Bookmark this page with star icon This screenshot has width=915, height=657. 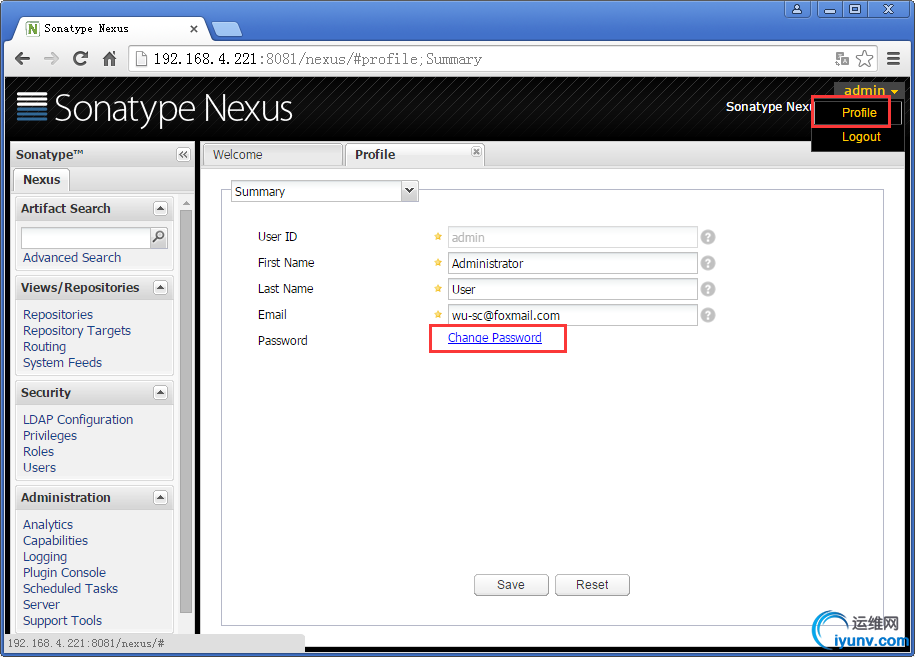pyautogui.click(x=864, y=58)
